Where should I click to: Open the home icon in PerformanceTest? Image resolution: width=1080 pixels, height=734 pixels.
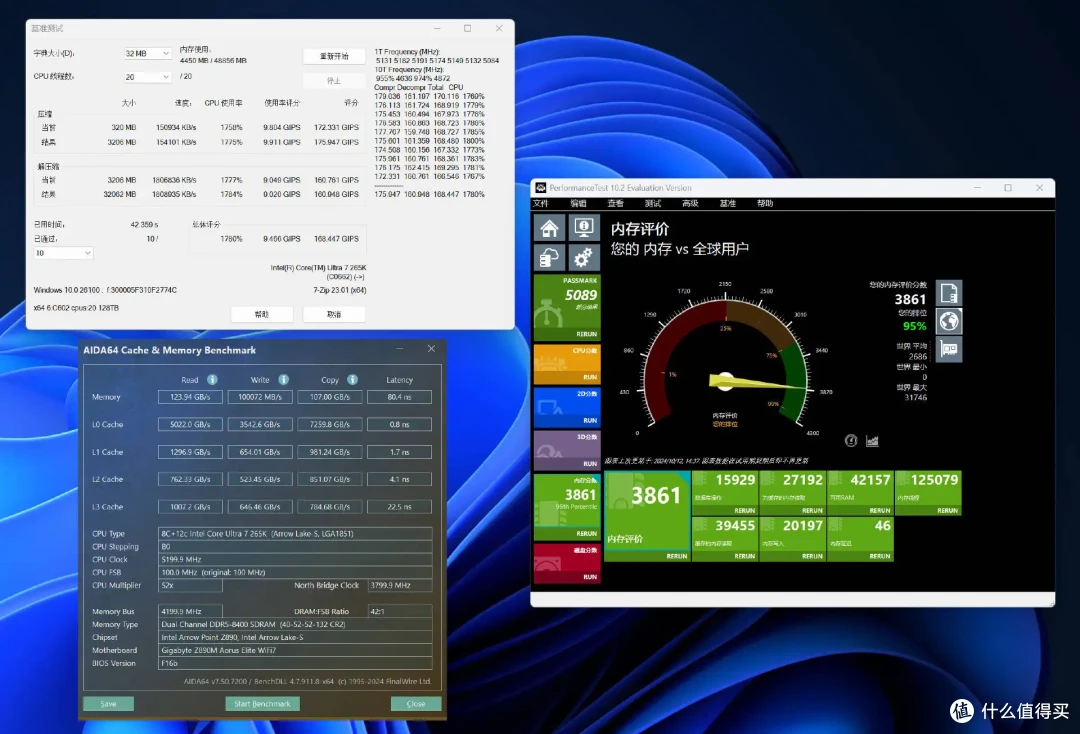click(549, 228)
